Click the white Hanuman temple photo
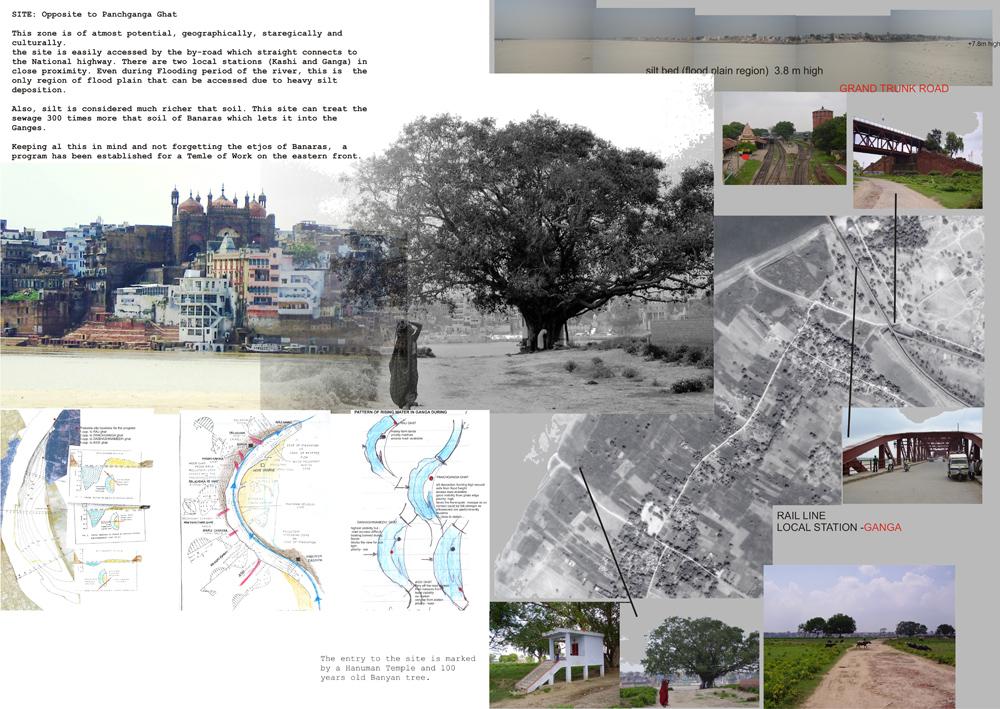The height and width of the screenshot is (709, 1000). click(553, 655)
